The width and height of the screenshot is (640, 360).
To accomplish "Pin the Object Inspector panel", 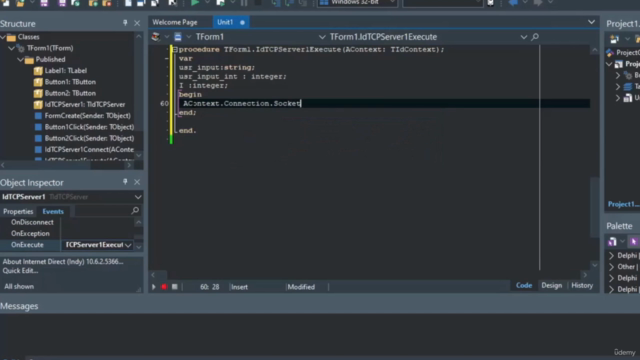I will pos(125,182).
